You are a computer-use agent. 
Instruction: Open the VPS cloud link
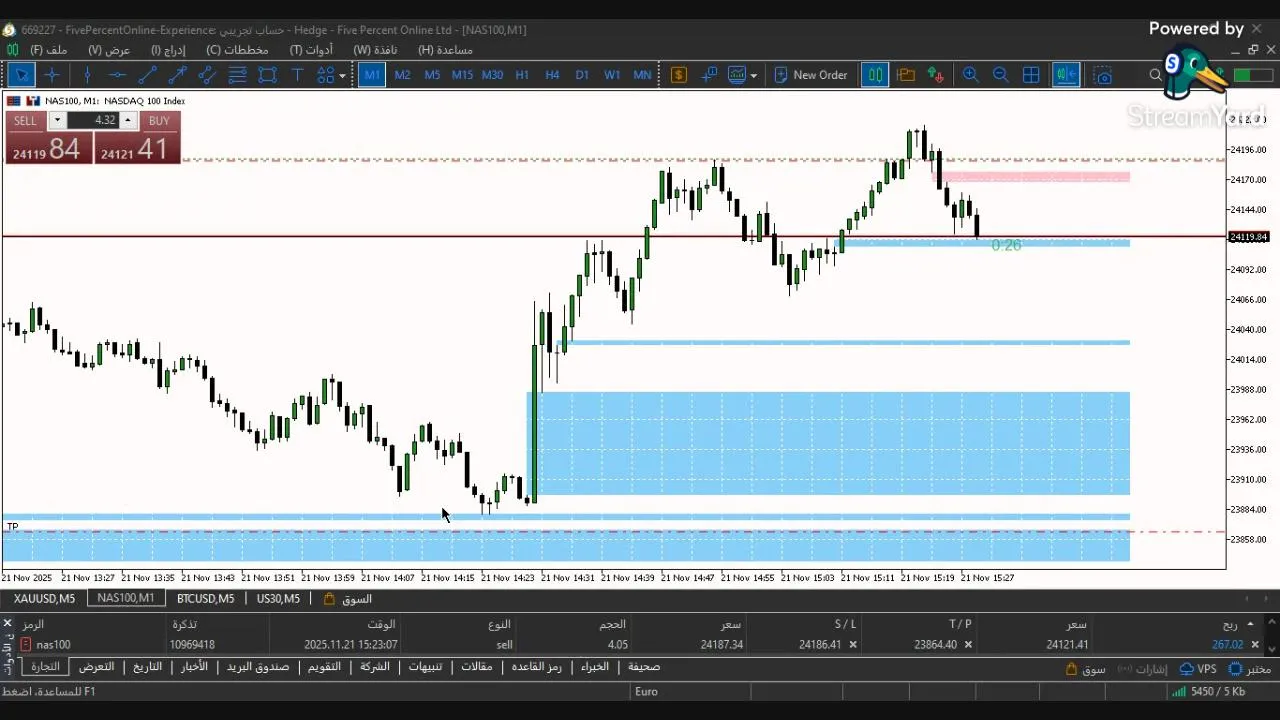click(1198, 669)
